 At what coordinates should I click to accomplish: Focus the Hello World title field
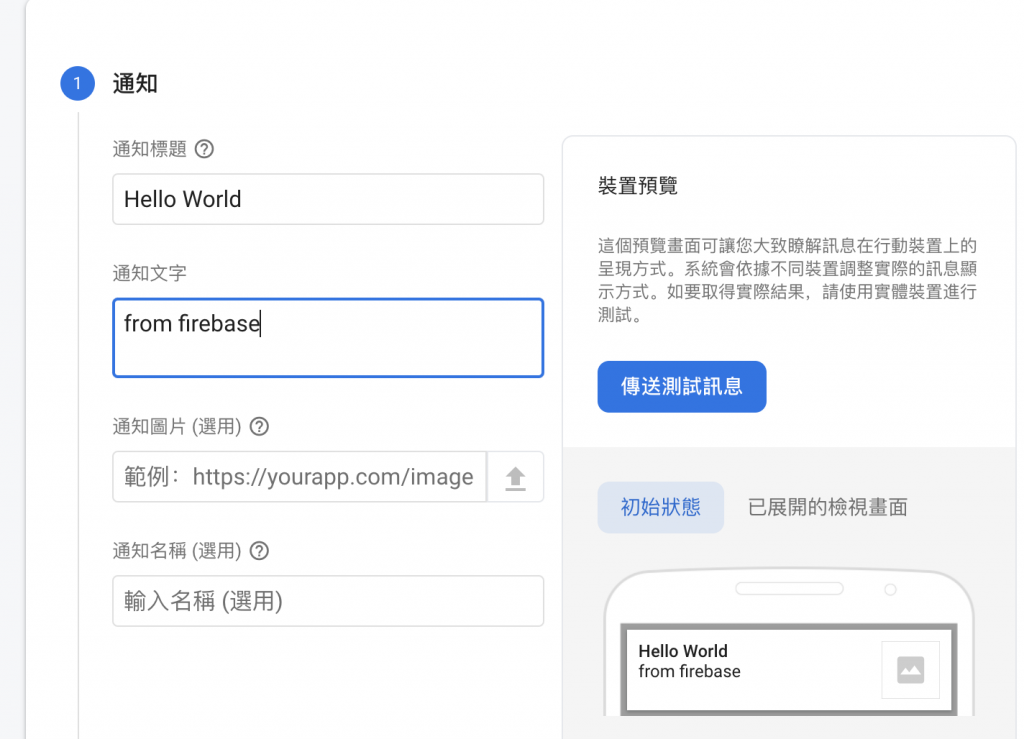pyautogui.click(x=328, y=199)
